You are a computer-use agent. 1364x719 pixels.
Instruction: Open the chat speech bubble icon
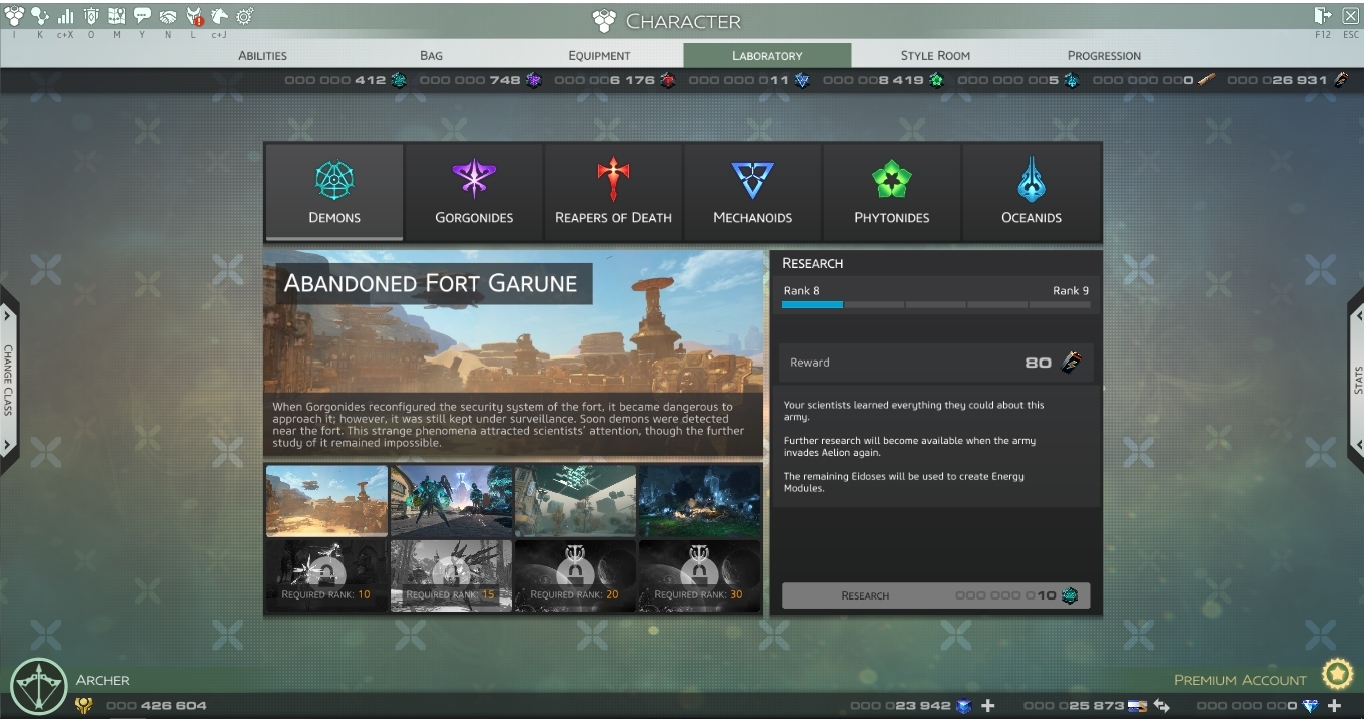pos(142,16)
